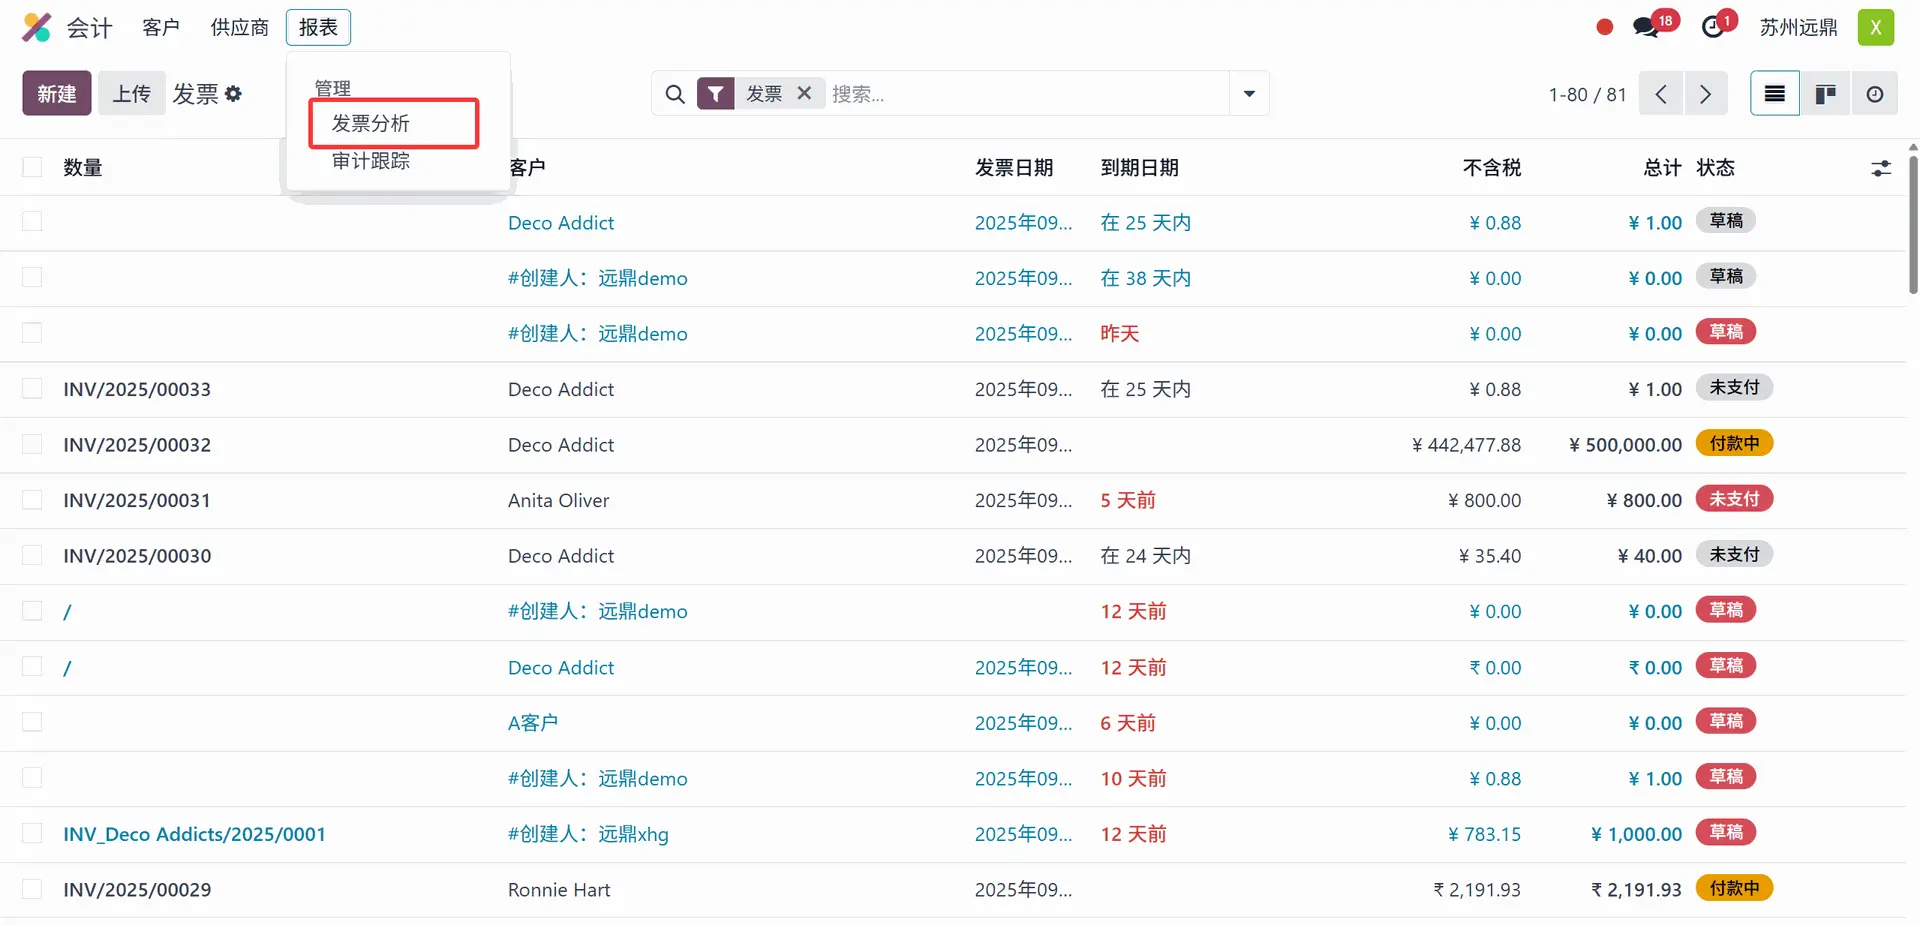Screen dimensions: 1920x925
Task: Check the row for INV/2025/00031
Action: tap(32, 500)
